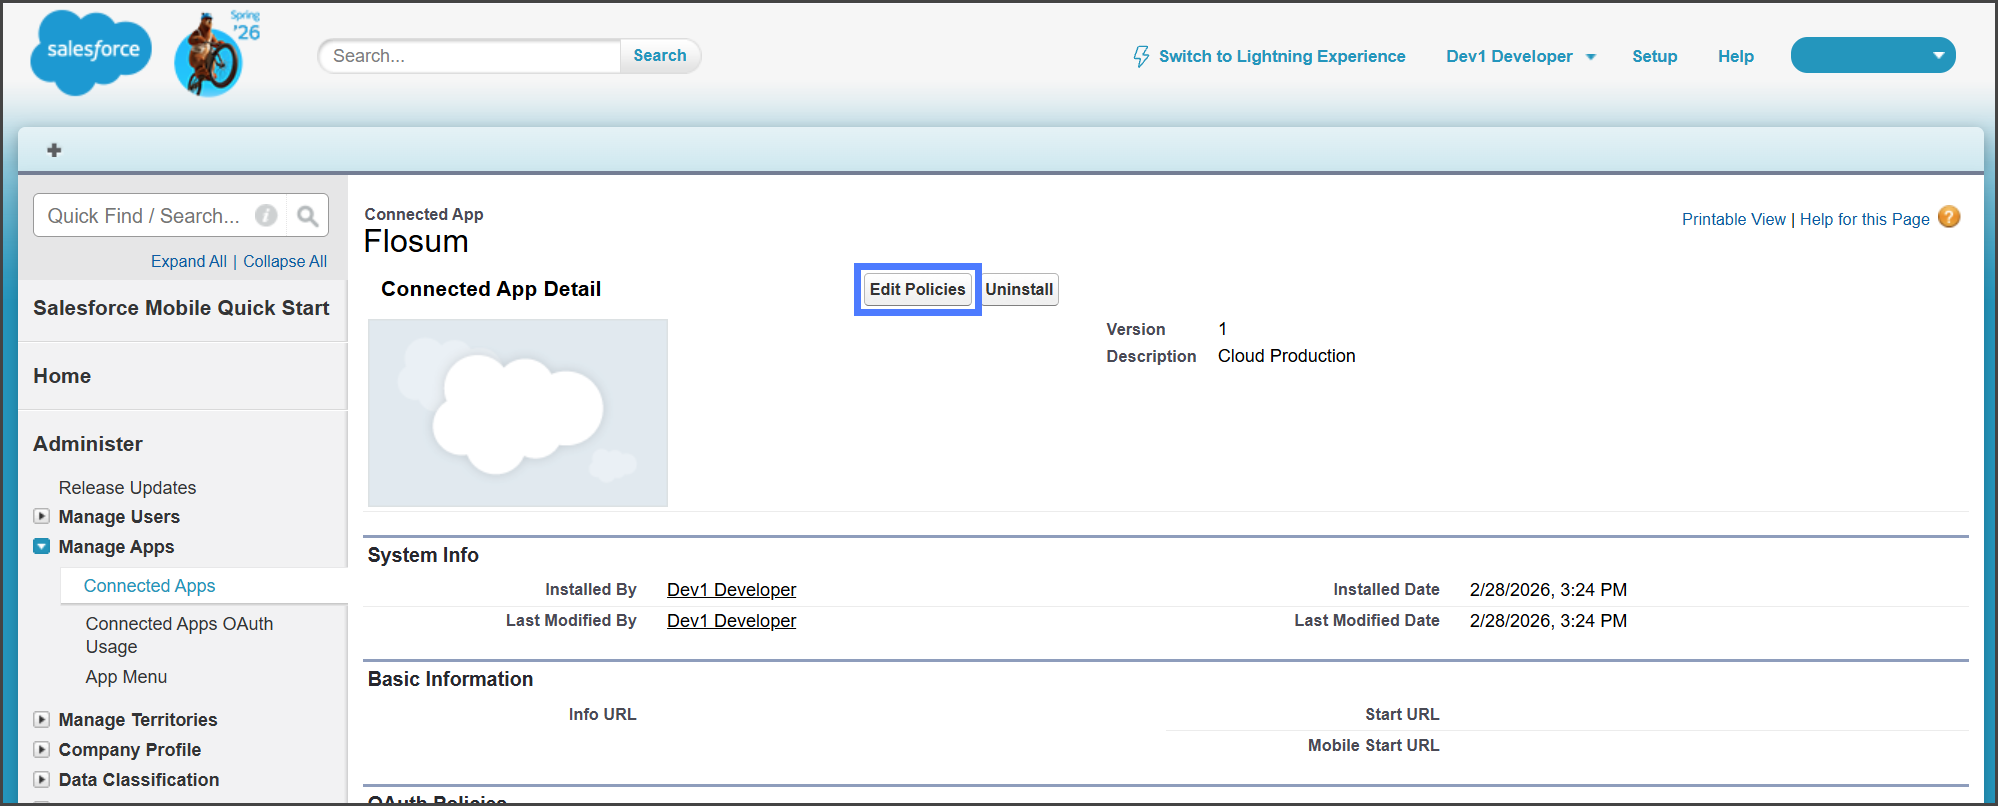Collapse the Manage Apps section

[x=41, y=547]
